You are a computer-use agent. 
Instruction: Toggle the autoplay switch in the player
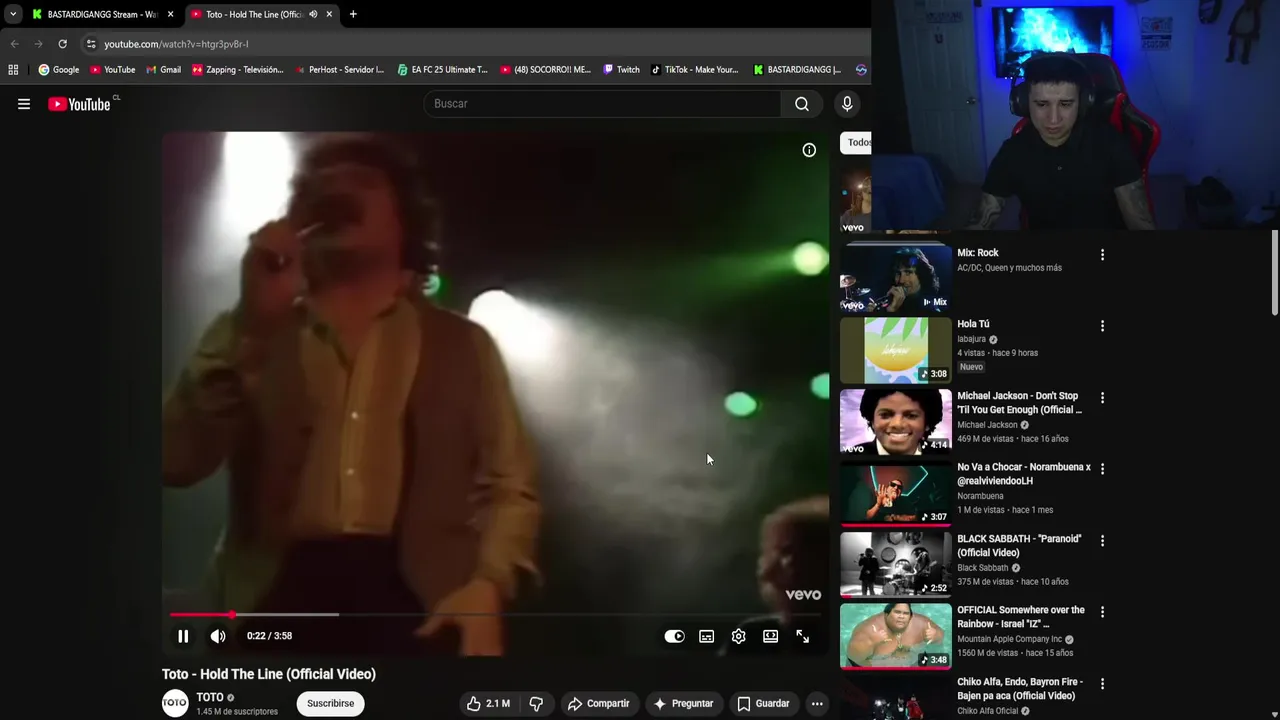click(x=675, y=636)
